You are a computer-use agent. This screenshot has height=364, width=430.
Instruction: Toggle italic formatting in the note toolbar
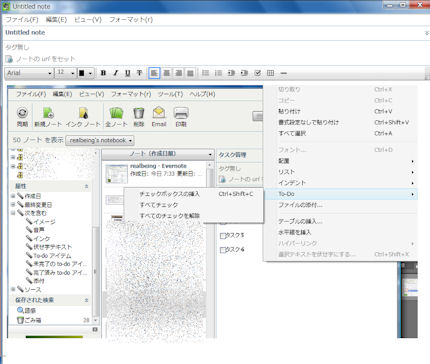tap(116, 73)
